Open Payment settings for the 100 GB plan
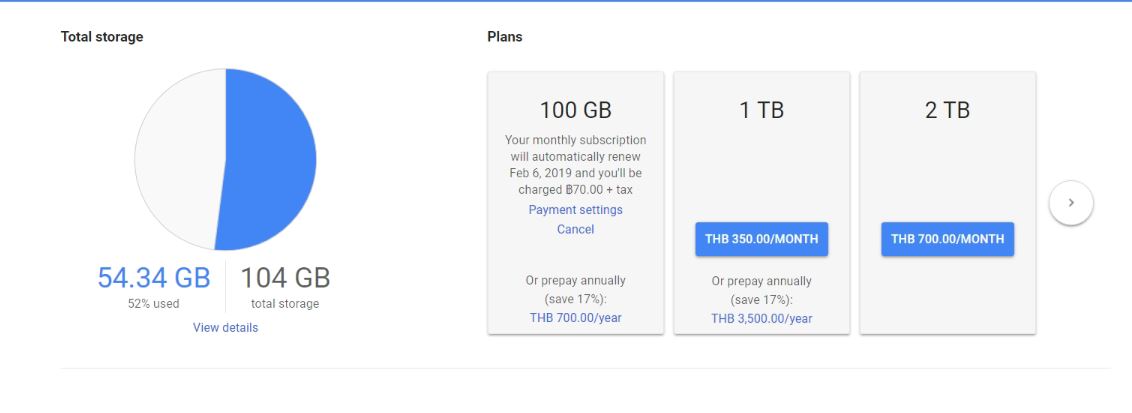The width and height of the screenshot is (1132, 413). [575, 210]
